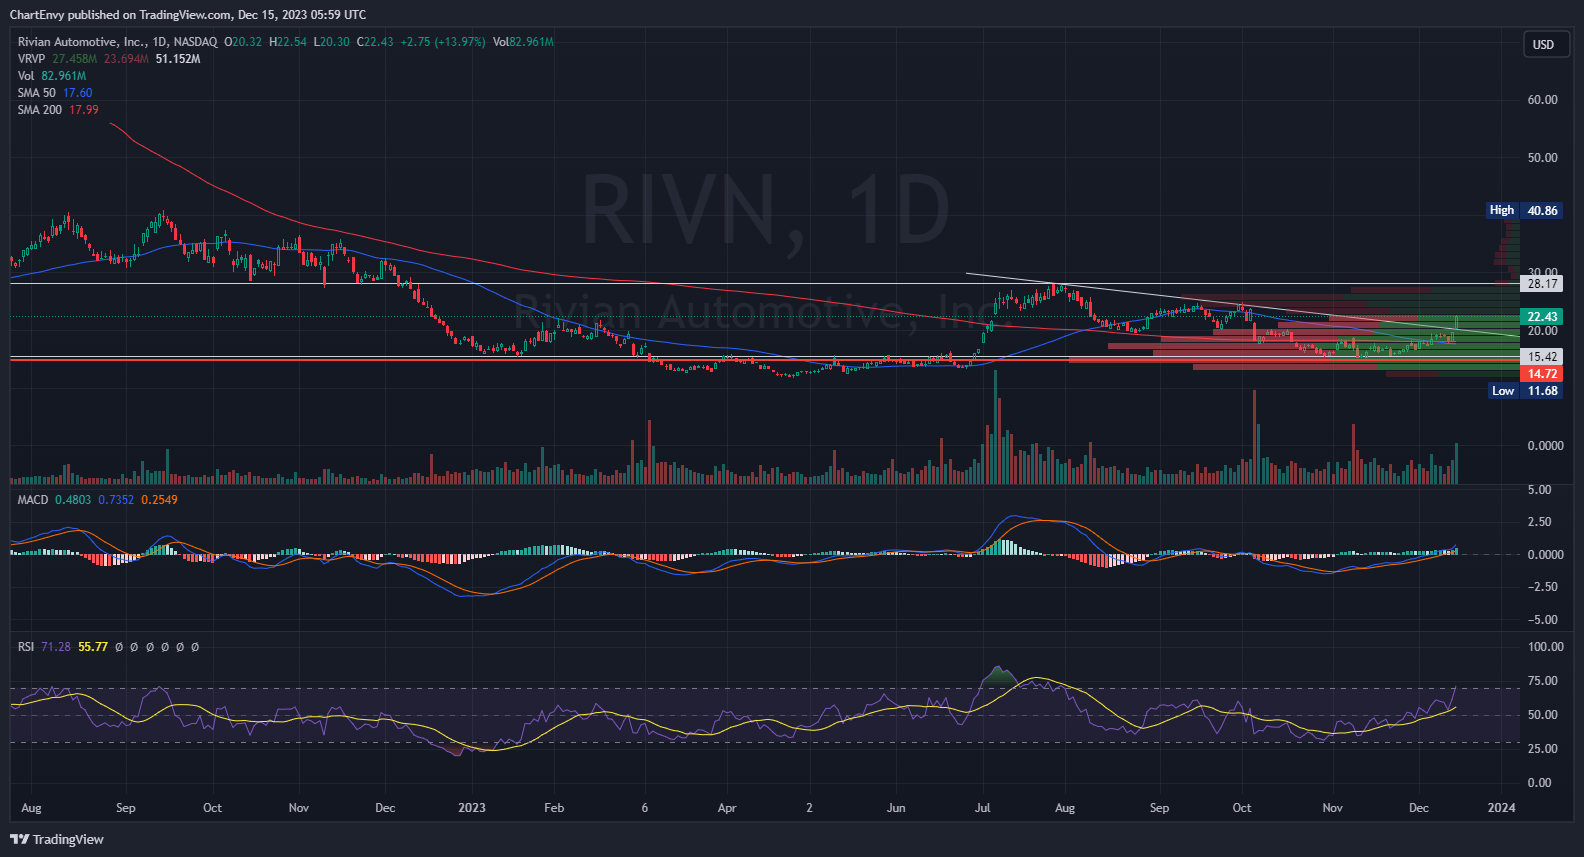Image resolution: width=1584 pixels, height=857 pixels.
Task: Click the 60.00 price axis label
Action: 1543,100
